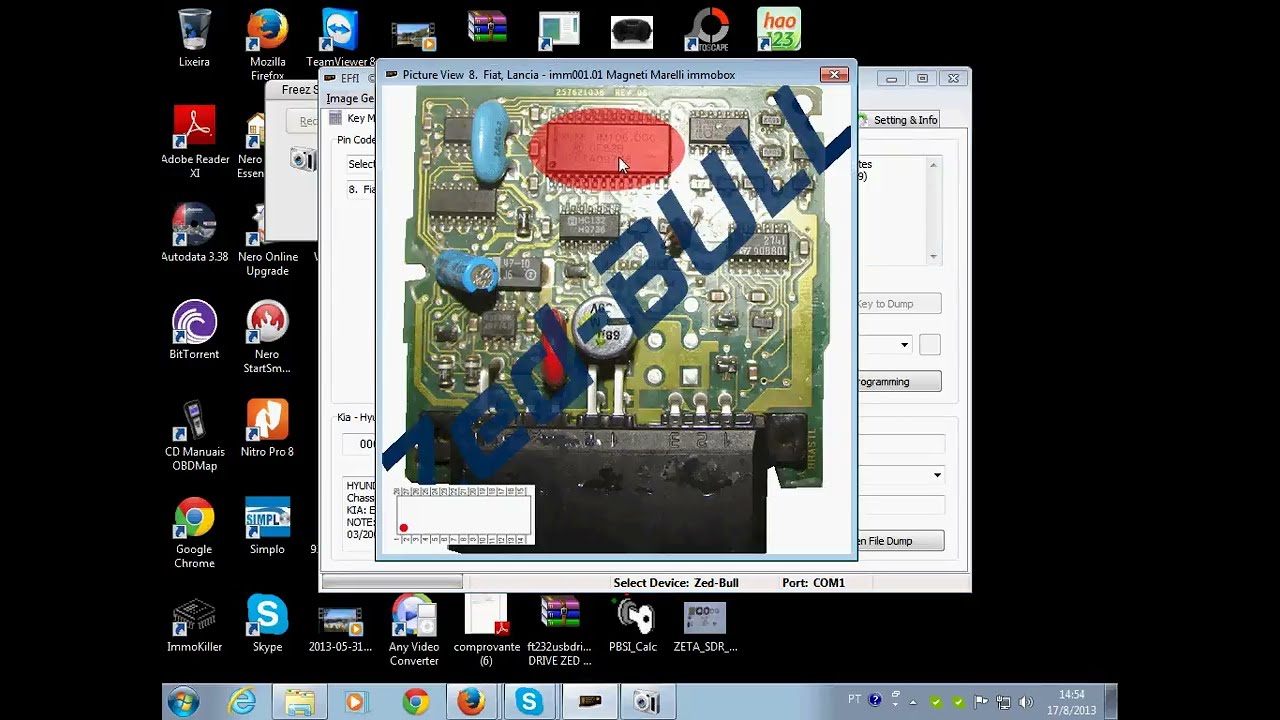This screenshot has height=720, width=1280.
Task: Switch to Firefox in taskbar
Action: (x=471, y=702)
